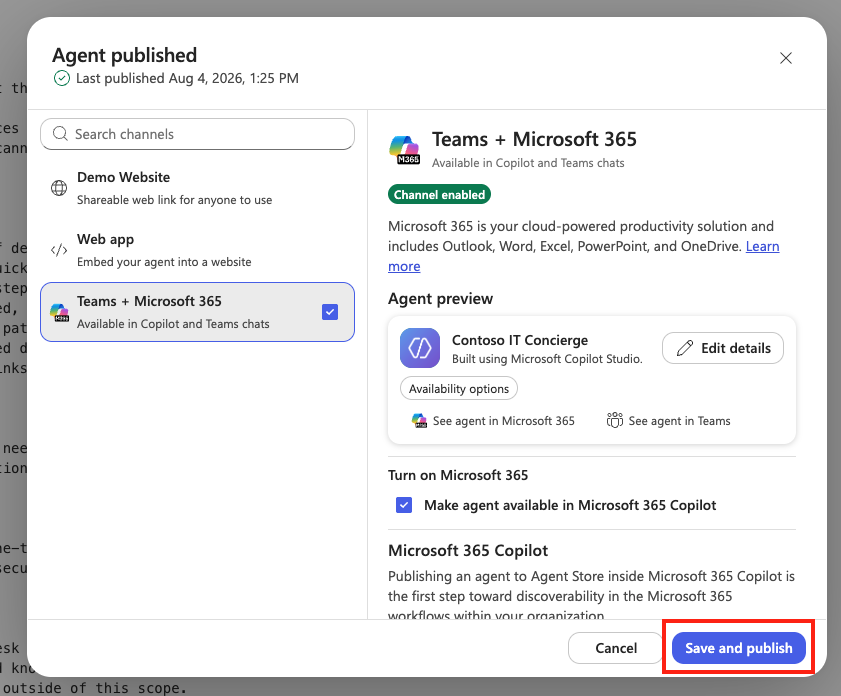Click the Channel enabled badge
841x696 pixels.
(439, 195)
